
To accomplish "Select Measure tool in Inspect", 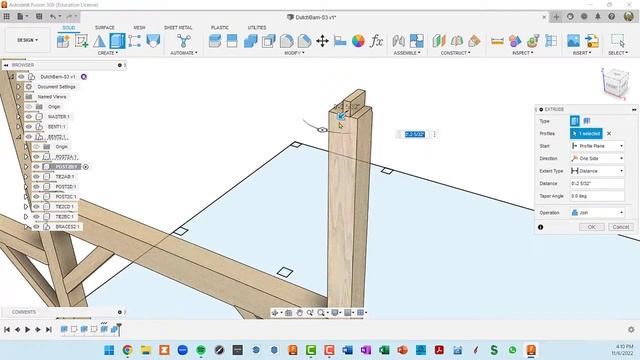I will click(497, 41).
